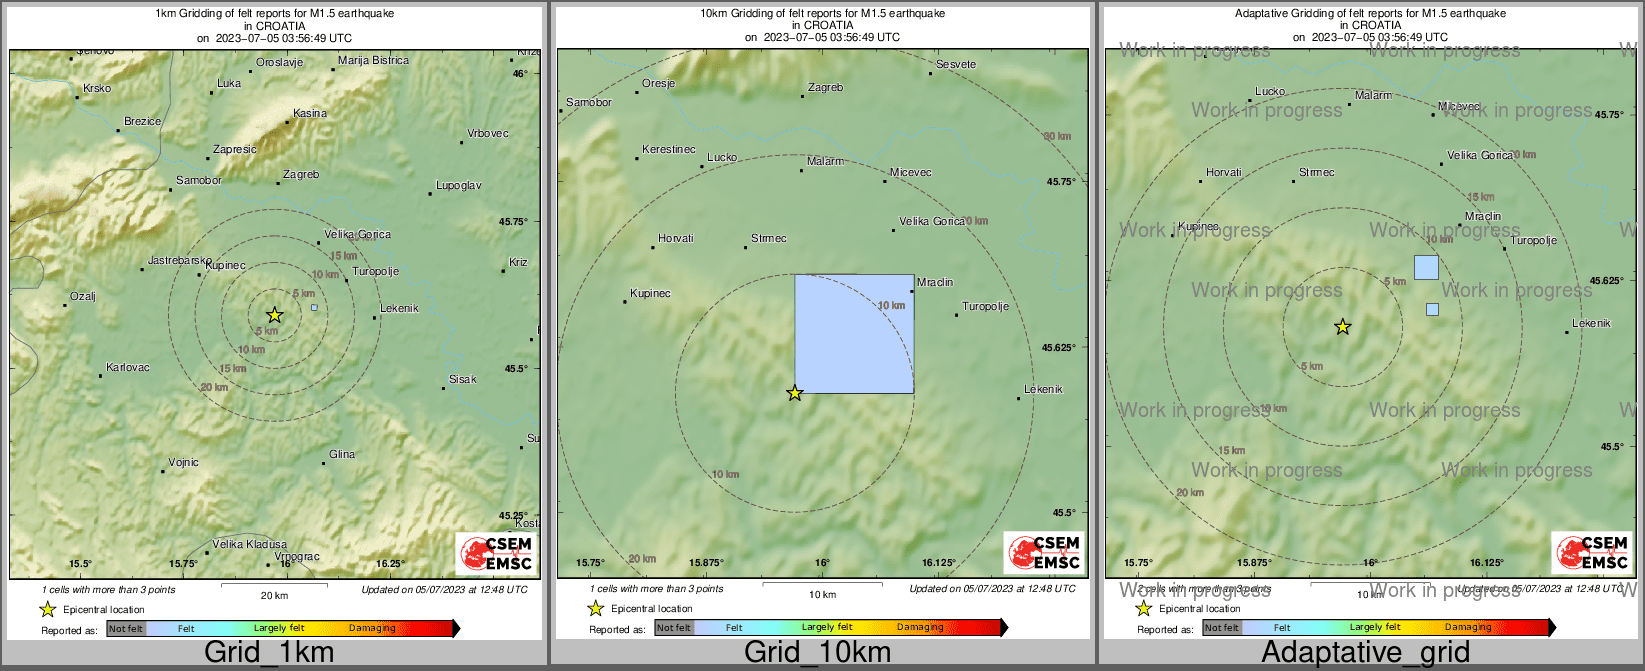Click the 'Vojnic' label on the Grid_1km map

coord(183,463)
